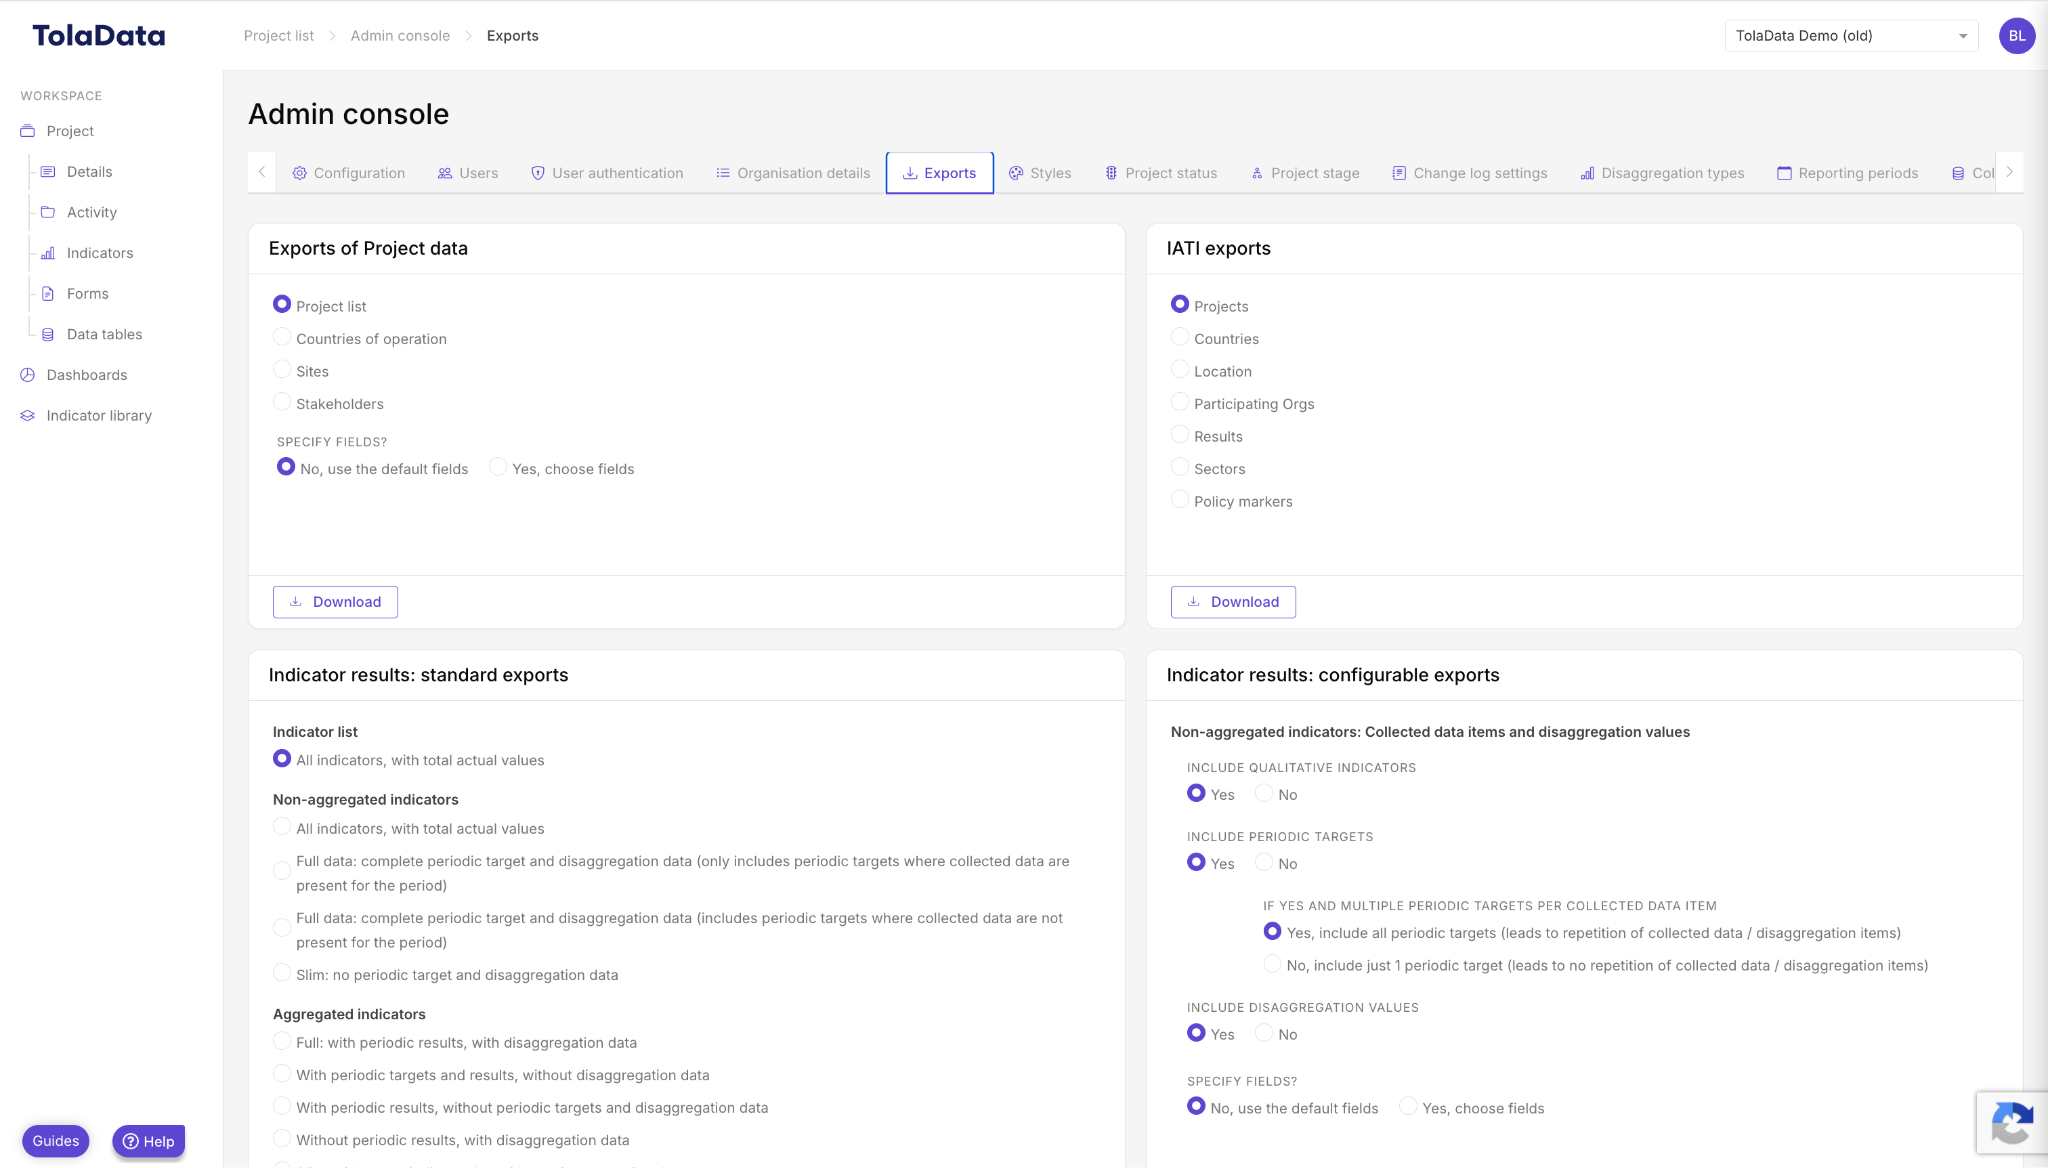Download the Exports of Project data
Viewport: 2048px width, 1168px height.
tap(335, 602)
